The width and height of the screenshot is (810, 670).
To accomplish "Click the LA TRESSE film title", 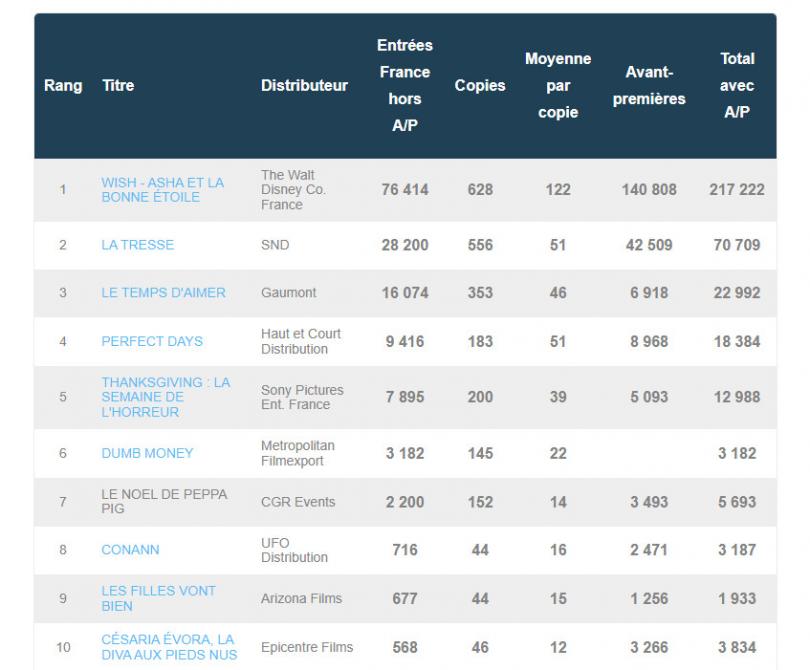I will (x=138, y=245).
